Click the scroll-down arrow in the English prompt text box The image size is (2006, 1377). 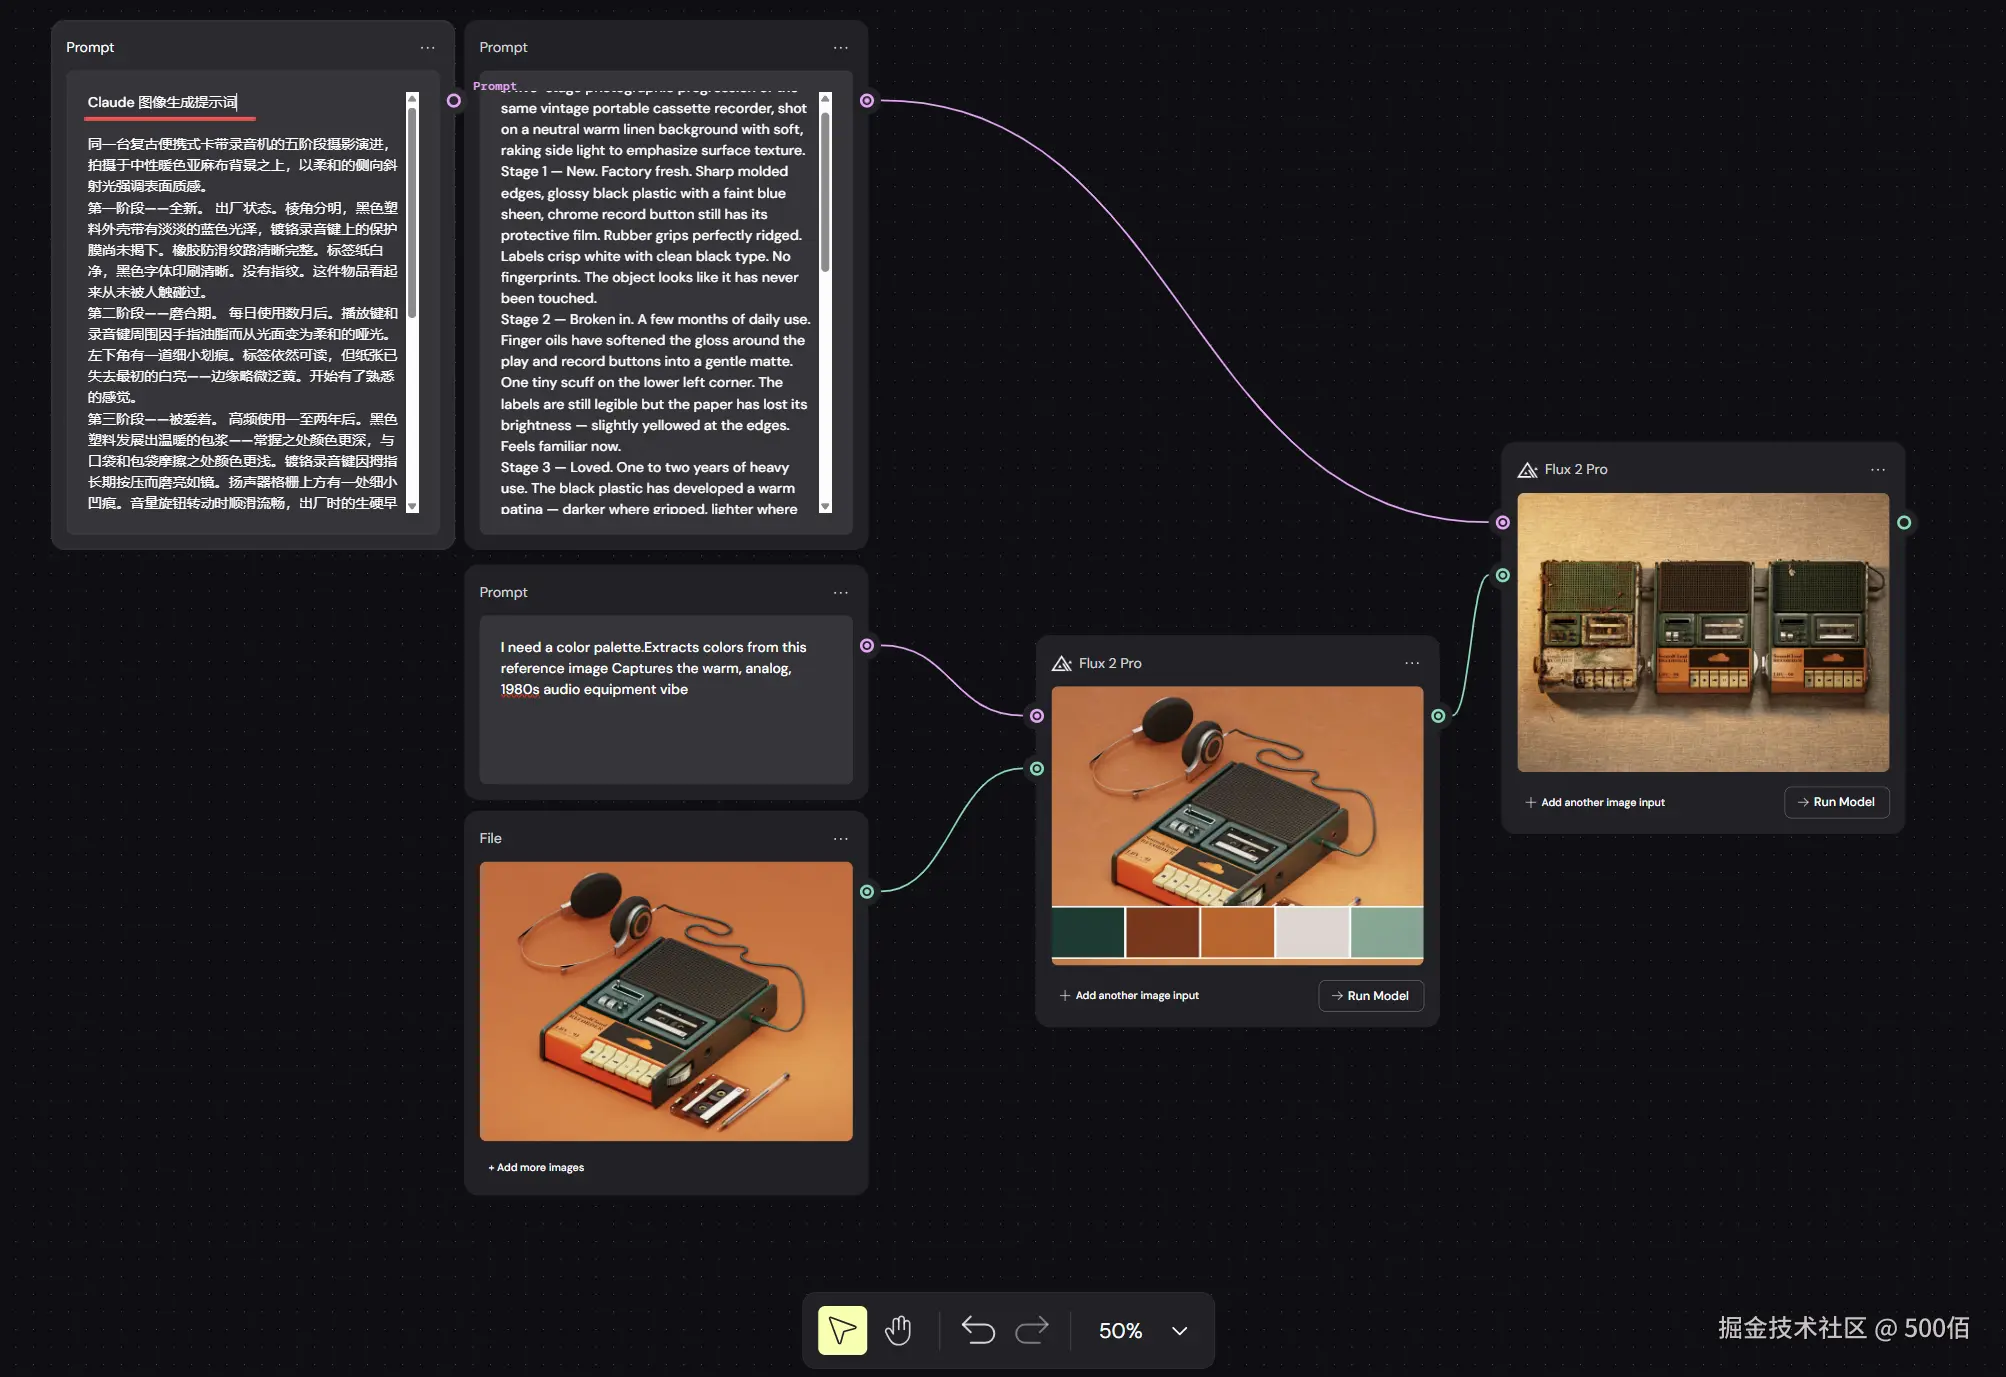(x=825, y=507)
